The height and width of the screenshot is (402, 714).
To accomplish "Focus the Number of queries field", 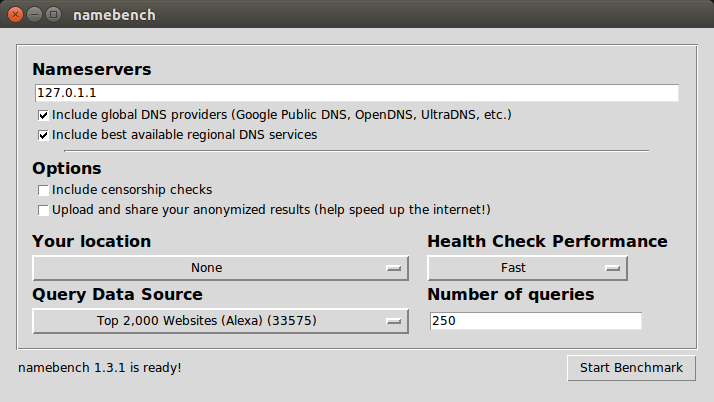I will [x=535, y=321].
